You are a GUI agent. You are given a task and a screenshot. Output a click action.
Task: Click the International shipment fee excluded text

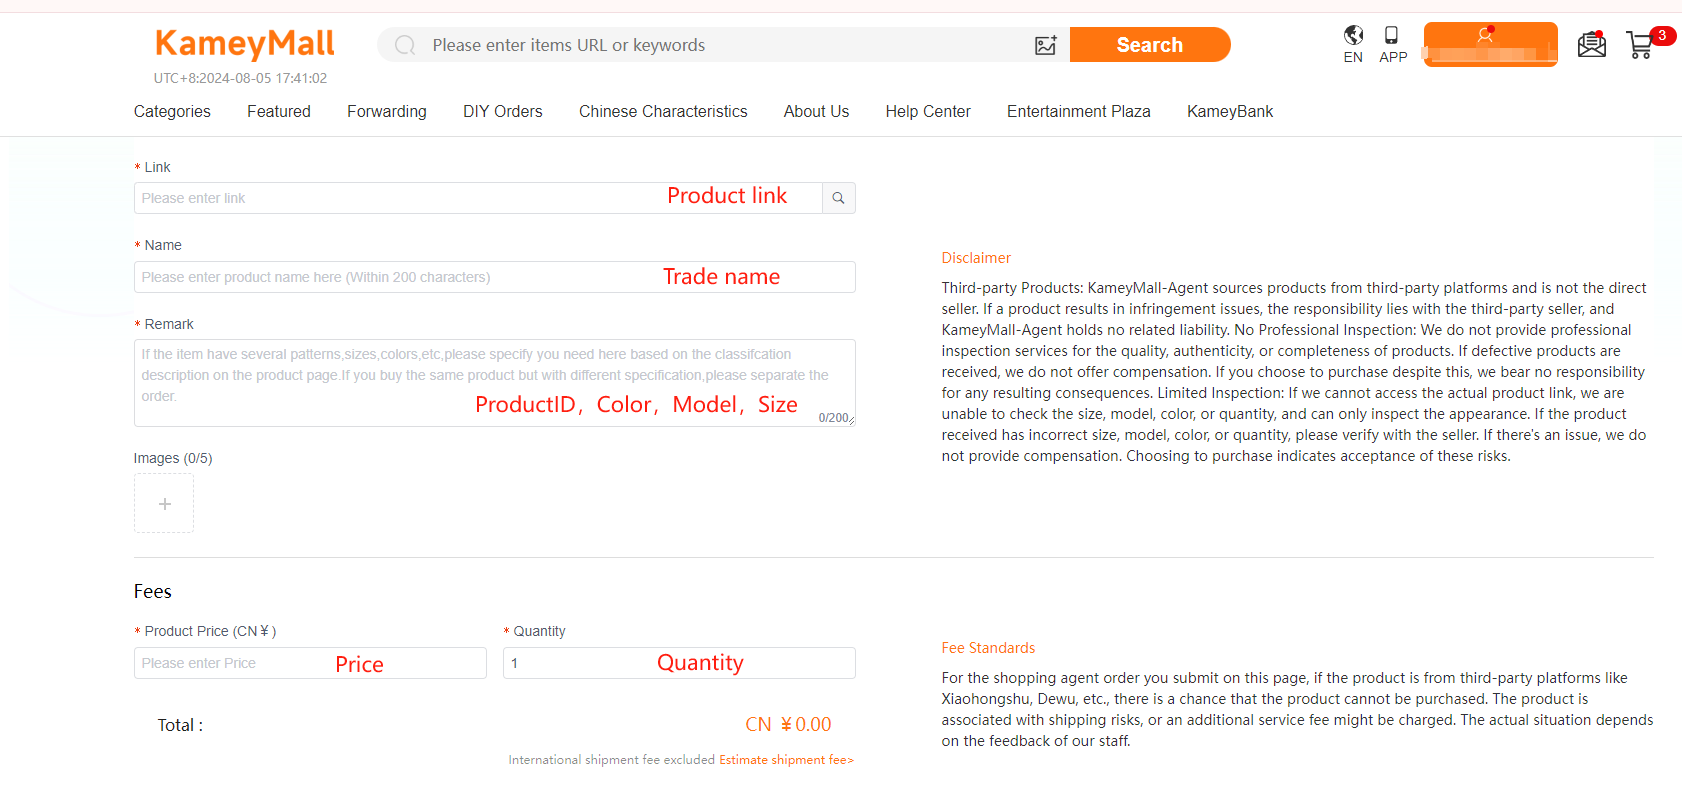[x=611, y=760]
